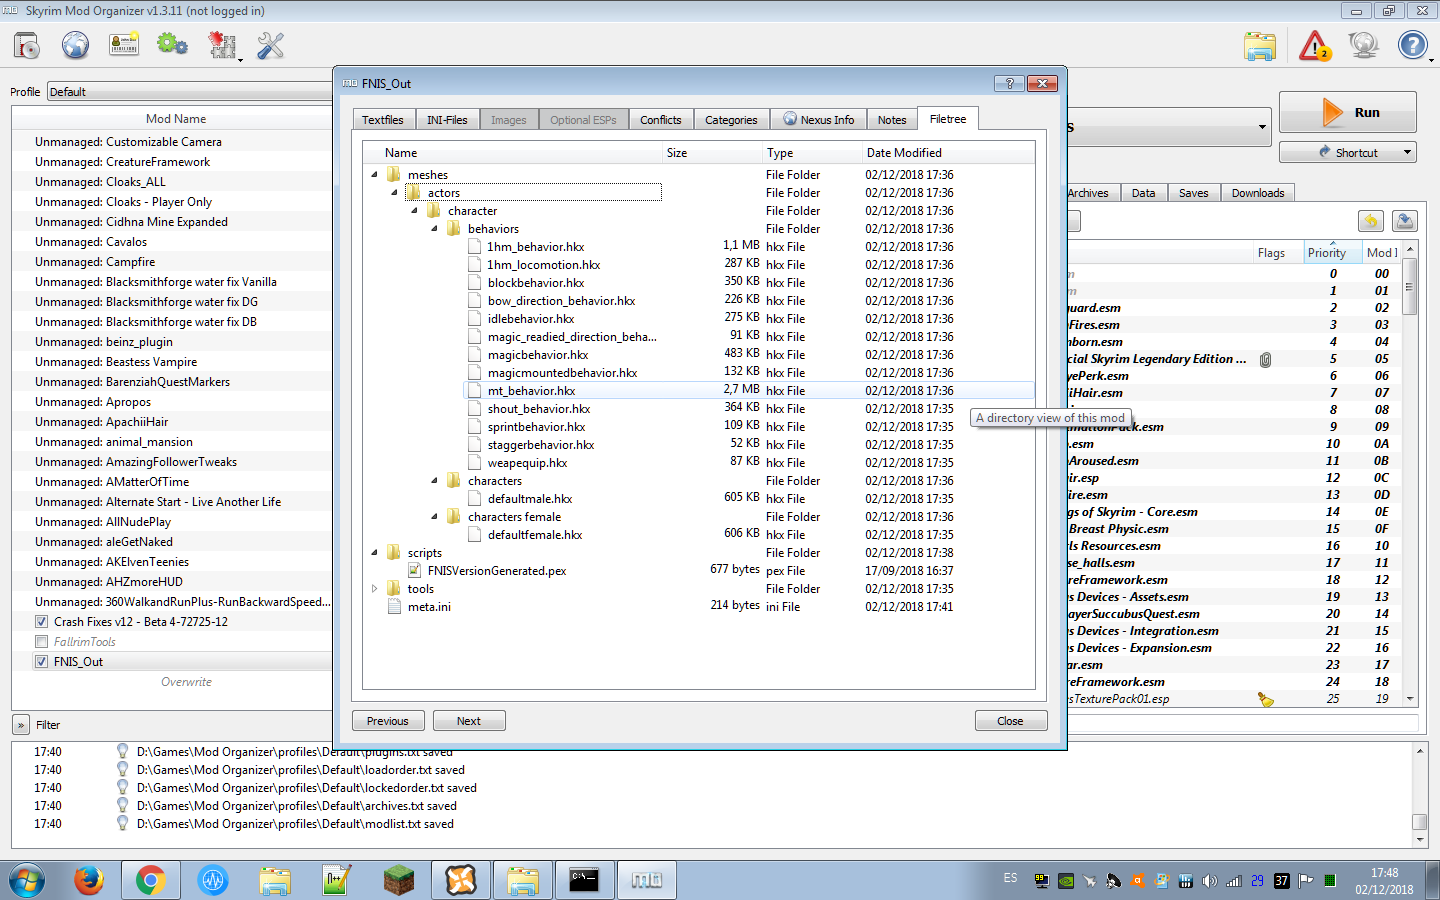Click the Filter expand button
Viewport: 1440px width, 900px height.
click(21, 725)
